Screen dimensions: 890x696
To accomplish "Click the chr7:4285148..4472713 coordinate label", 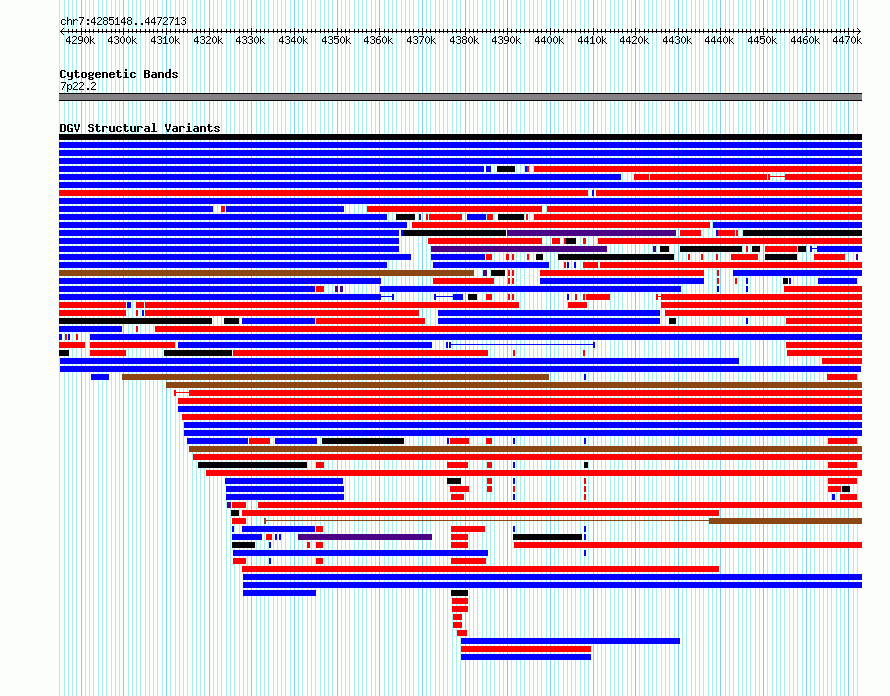I will tap(123, 21).
